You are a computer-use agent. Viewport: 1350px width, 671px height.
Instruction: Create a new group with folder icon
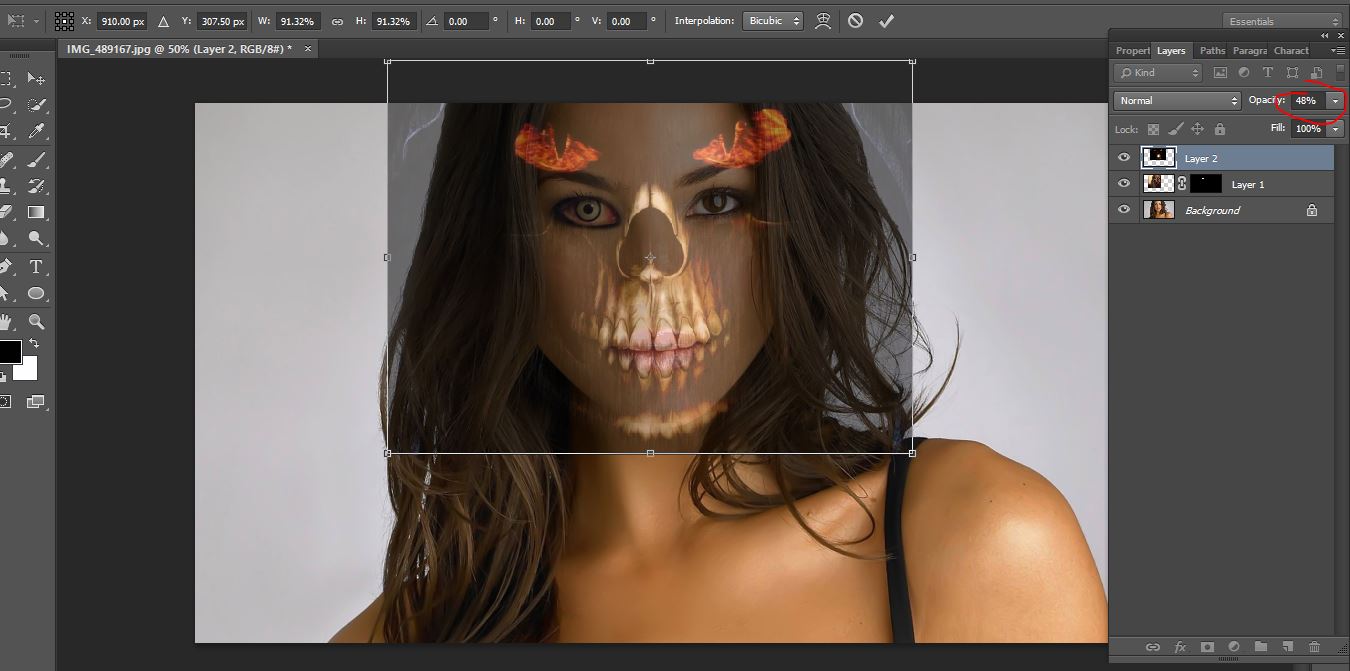(1261, 647)
